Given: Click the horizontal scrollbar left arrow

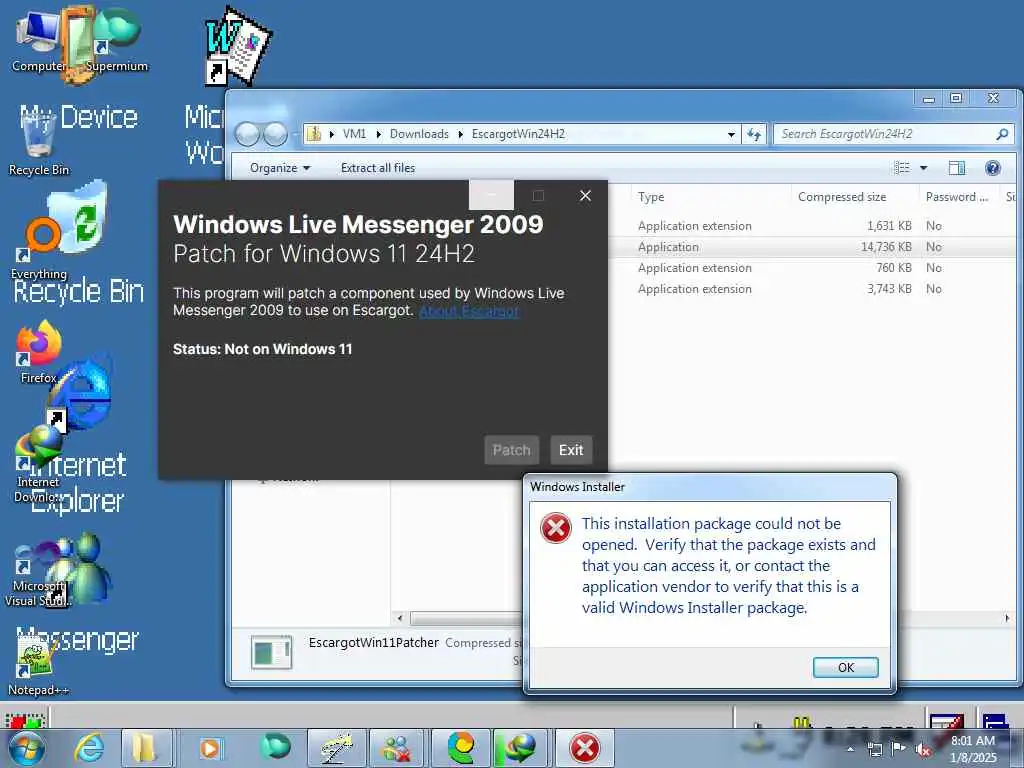Looking at the screenshot, I should [400, 618].
